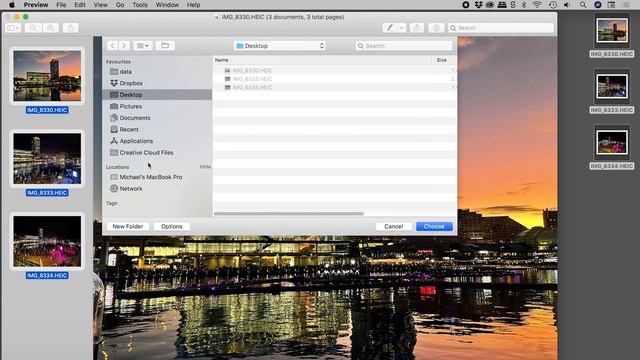Click Hide next to Locations
The image size is (640, 360).
coord(205,167)
